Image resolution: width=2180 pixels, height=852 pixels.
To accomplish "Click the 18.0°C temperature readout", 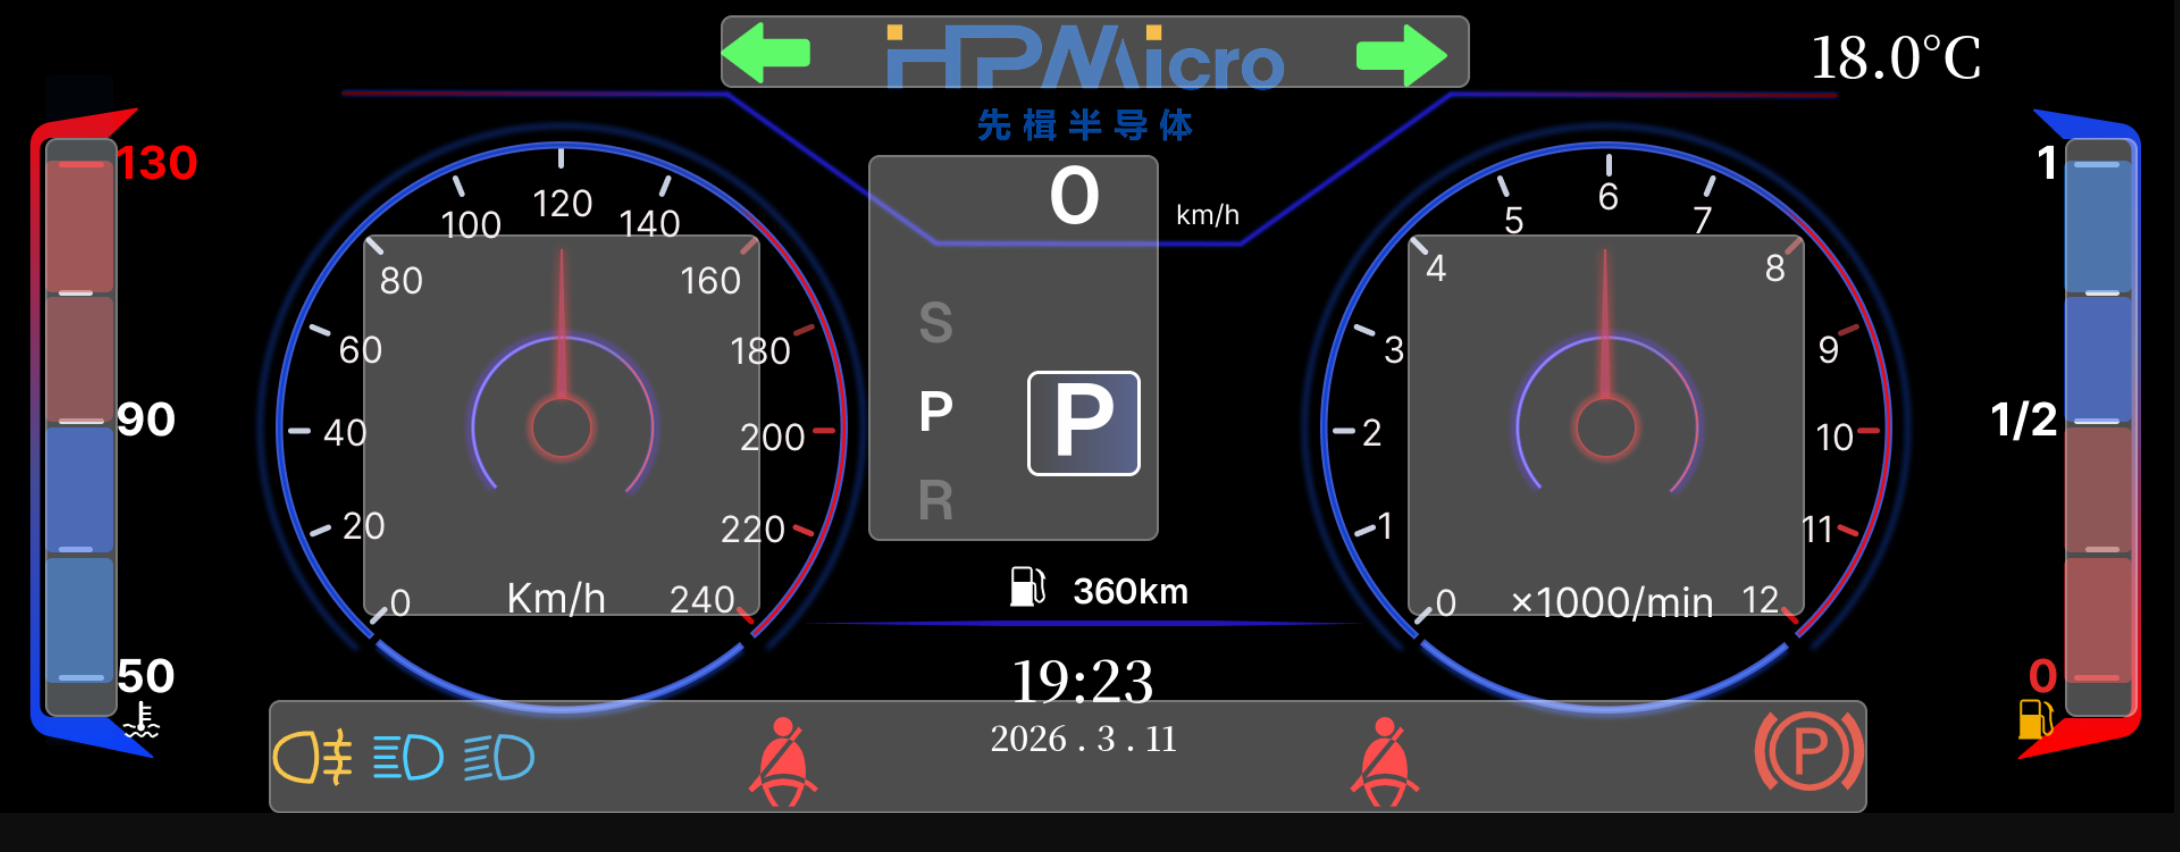I will (1896, 58).
